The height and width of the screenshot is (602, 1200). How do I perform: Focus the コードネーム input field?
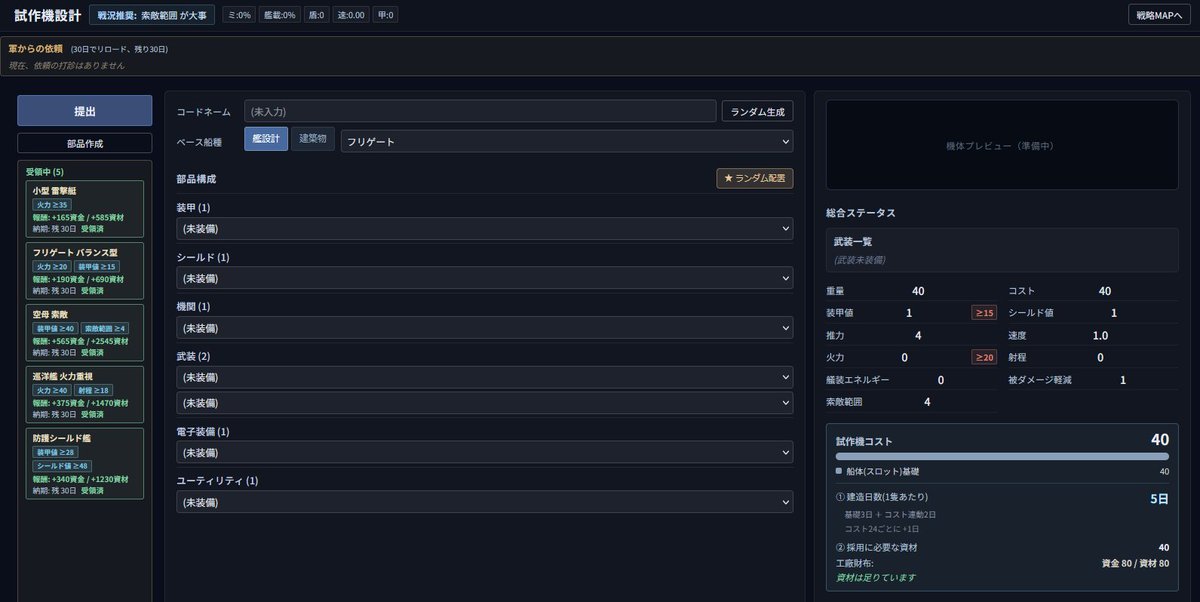pyautogui.click(x=480, y=111)
